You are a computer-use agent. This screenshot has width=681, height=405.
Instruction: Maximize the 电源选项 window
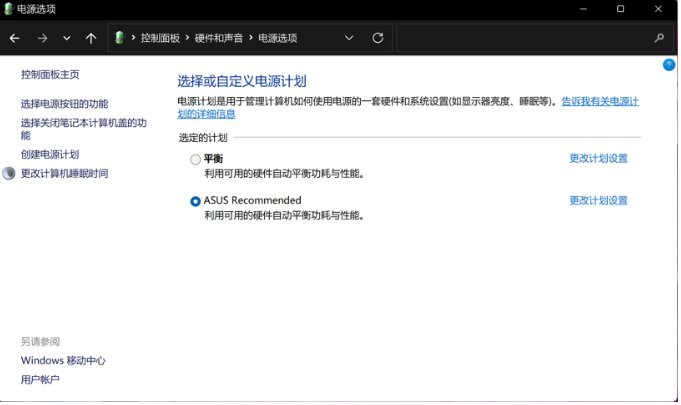pos(620,9)
